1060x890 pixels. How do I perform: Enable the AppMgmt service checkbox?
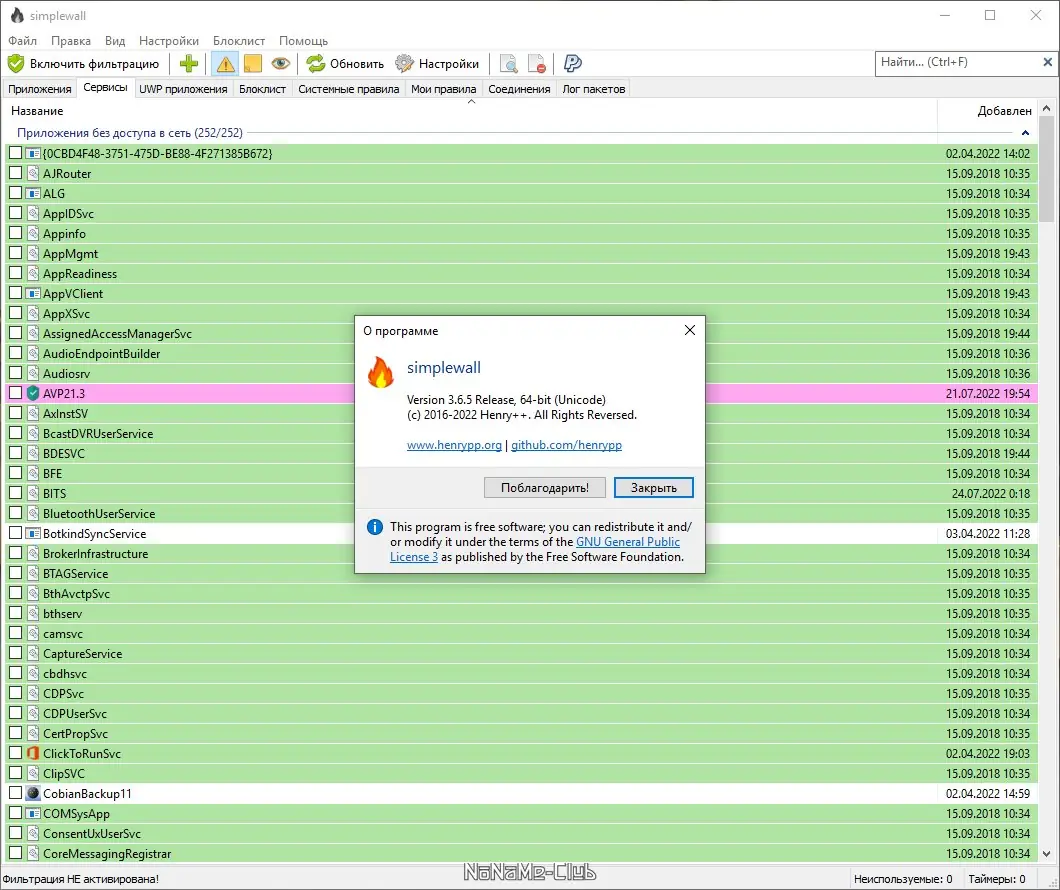coord(16,253)
